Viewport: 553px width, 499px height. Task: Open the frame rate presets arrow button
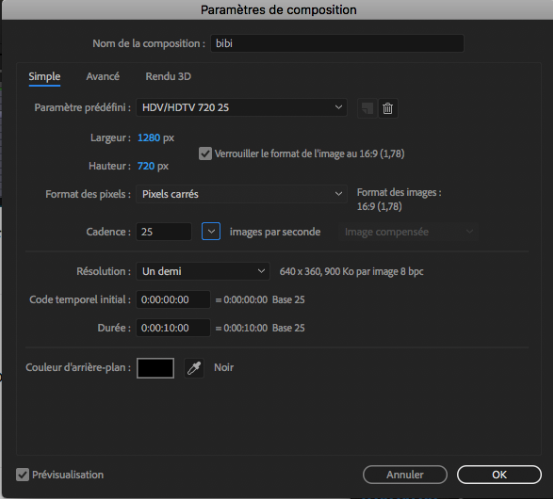point(211,231)
